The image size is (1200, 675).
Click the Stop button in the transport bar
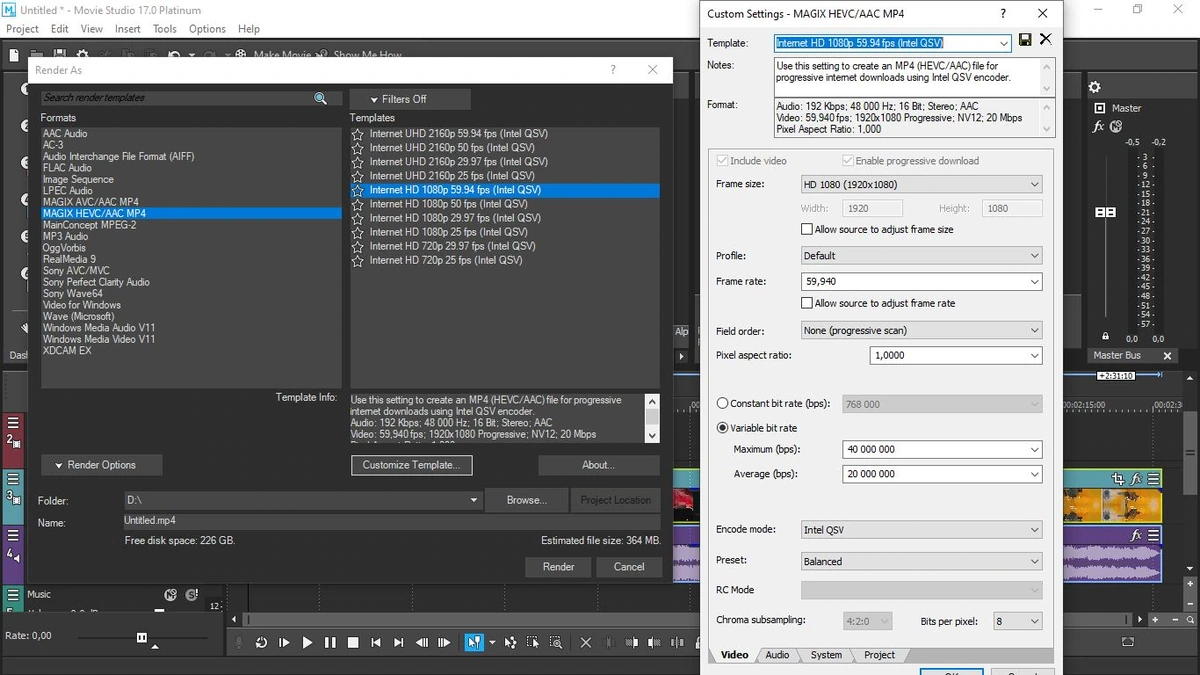[x=352, y=643]
